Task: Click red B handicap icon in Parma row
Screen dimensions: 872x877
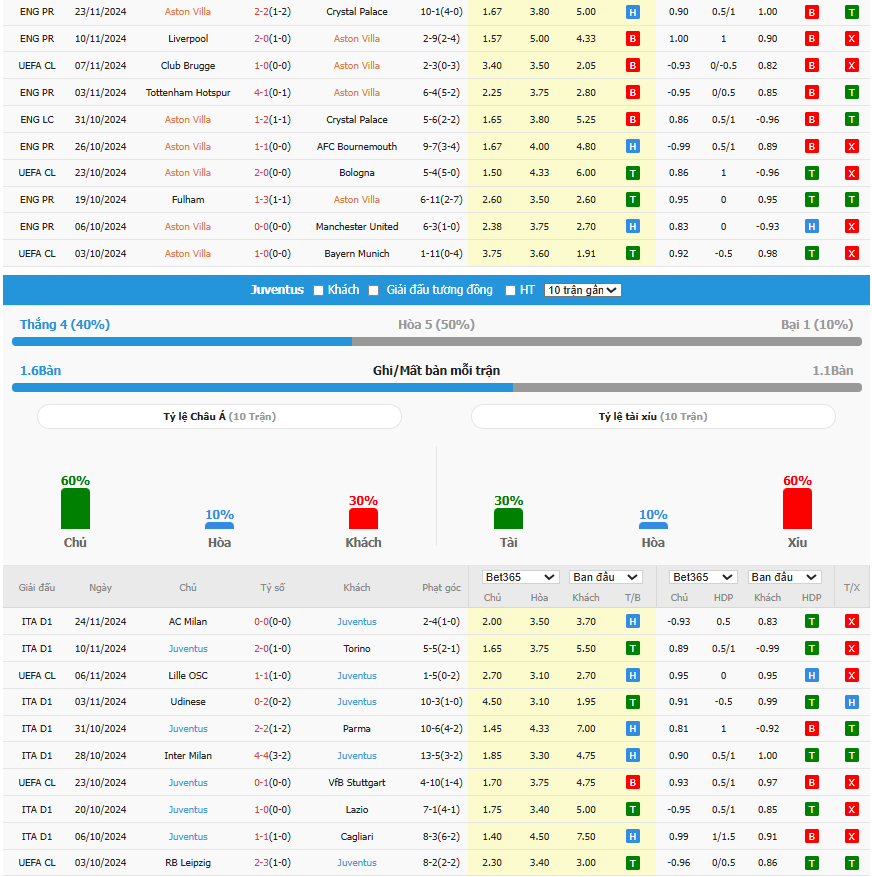Action: tap(811, 728)
